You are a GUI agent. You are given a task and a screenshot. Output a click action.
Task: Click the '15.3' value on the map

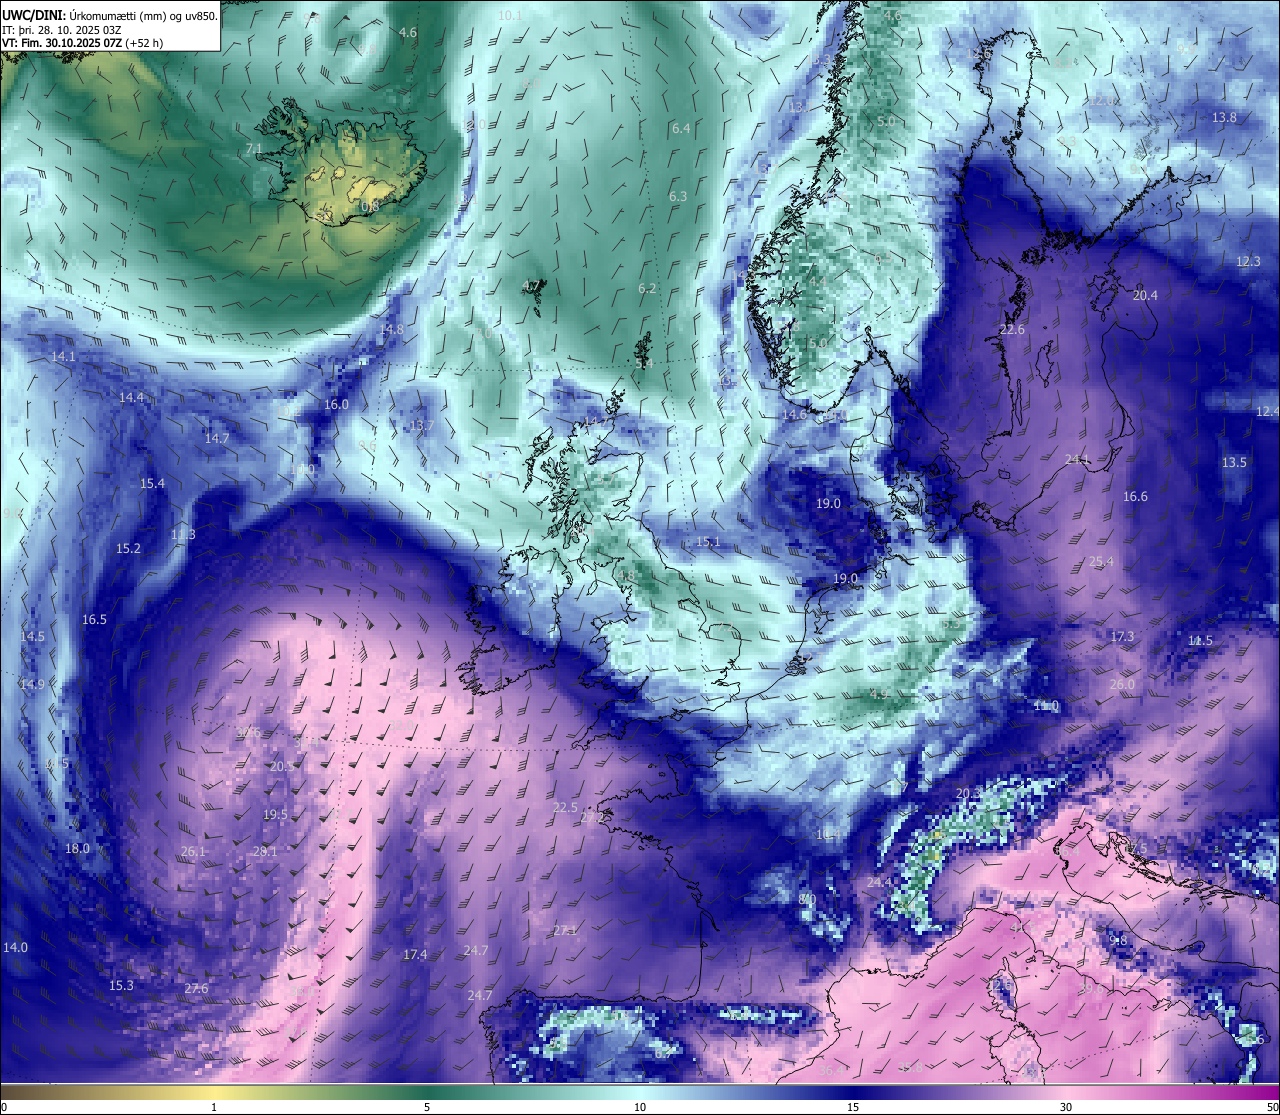[x=121, y=985]
